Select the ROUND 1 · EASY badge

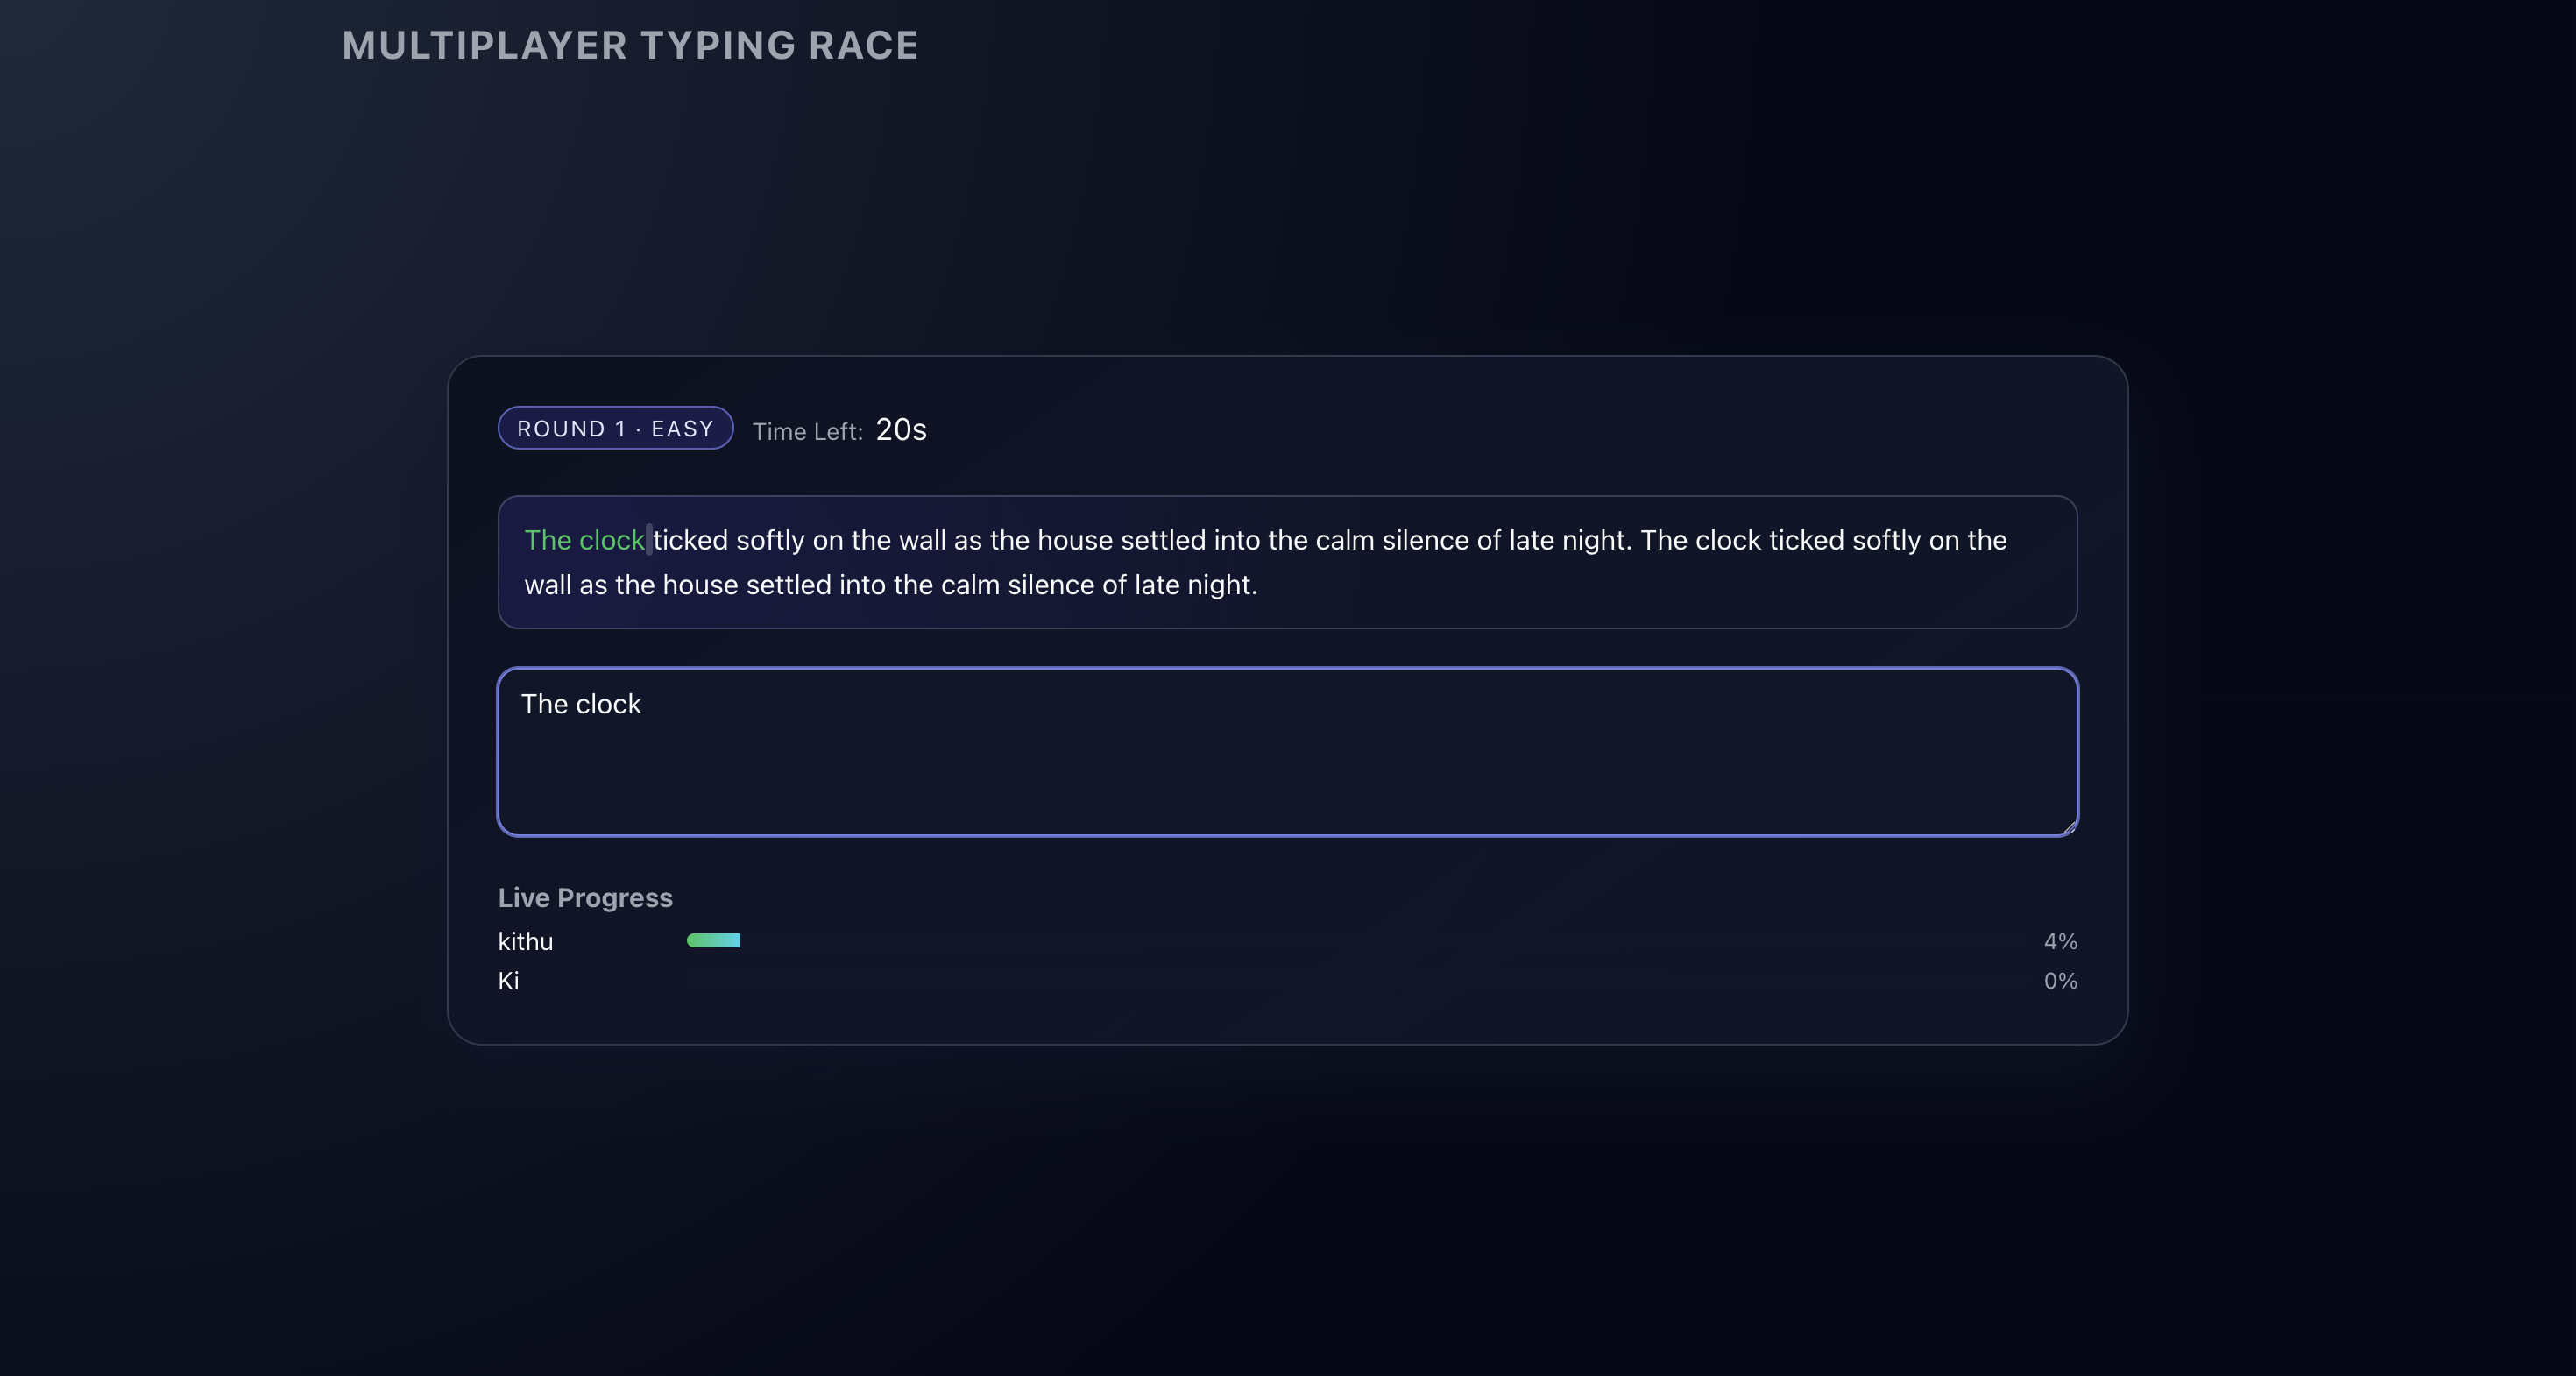(614, 428)
